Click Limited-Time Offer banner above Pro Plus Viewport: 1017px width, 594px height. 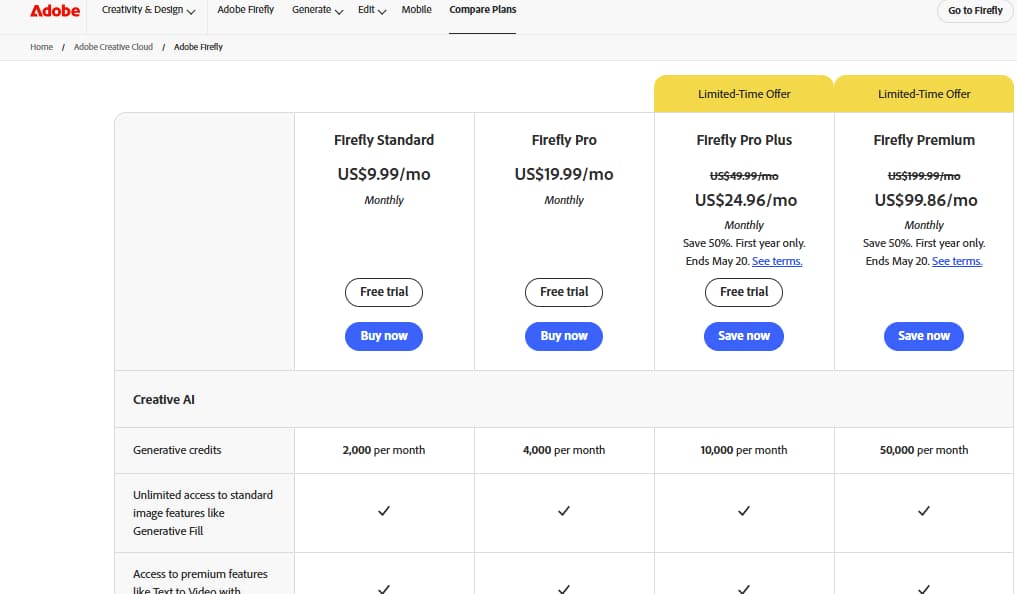click(x=744, y=94)
